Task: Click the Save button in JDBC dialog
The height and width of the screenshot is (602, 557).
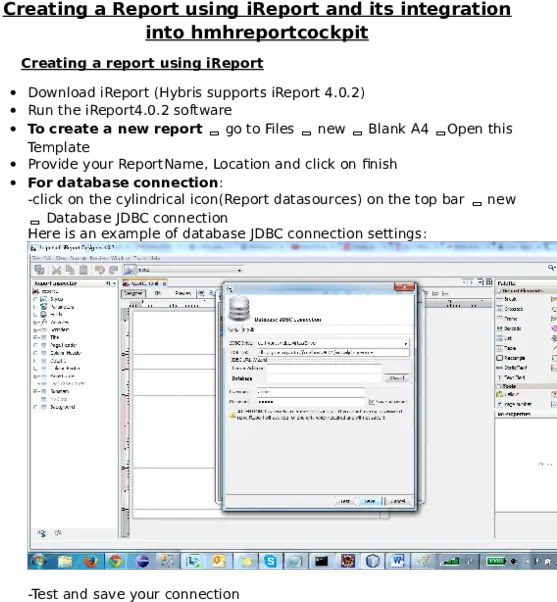Action: click(x=369, y=501)
